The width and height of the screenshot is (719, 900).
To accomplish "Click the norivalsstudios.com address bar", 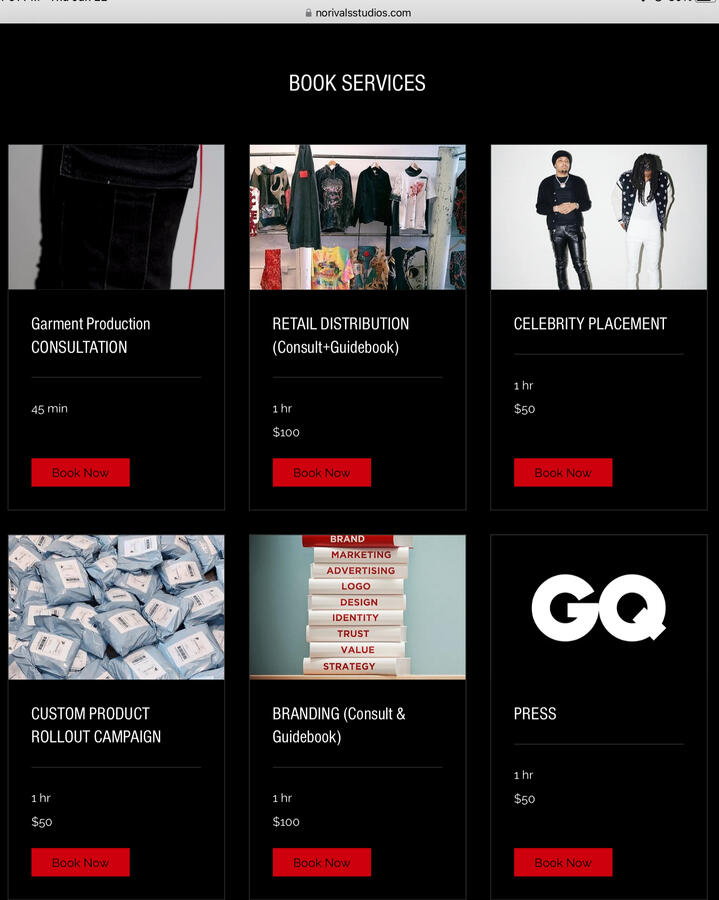I will pyautogui.click(x=359, y=13).
